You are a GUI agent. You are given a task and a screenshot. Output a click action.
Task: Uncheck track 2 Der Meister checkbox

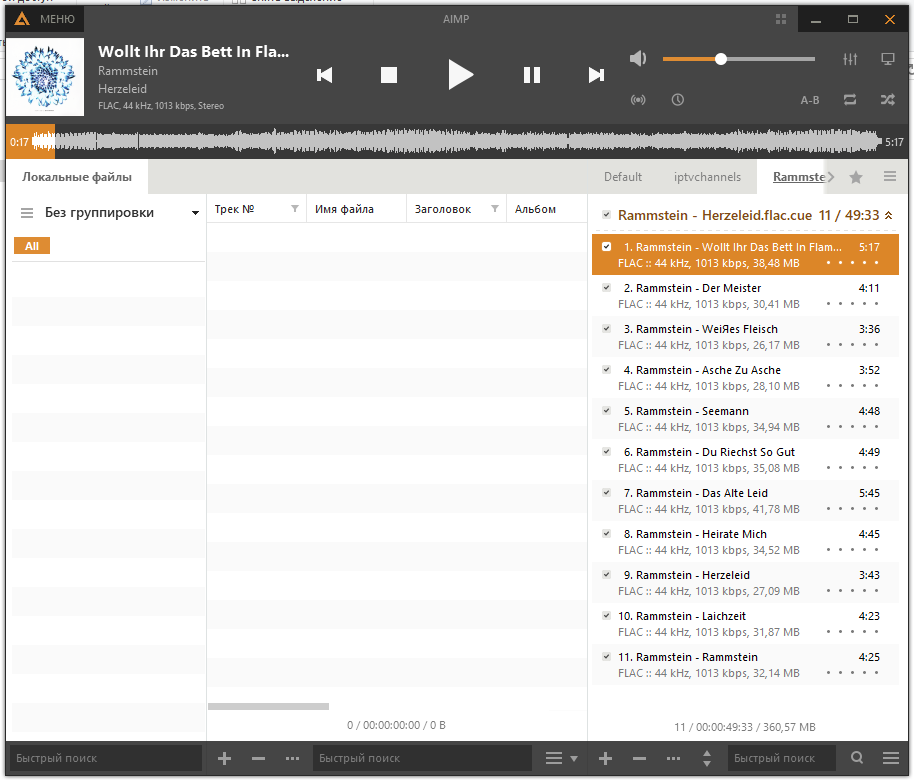click(606, 288)
